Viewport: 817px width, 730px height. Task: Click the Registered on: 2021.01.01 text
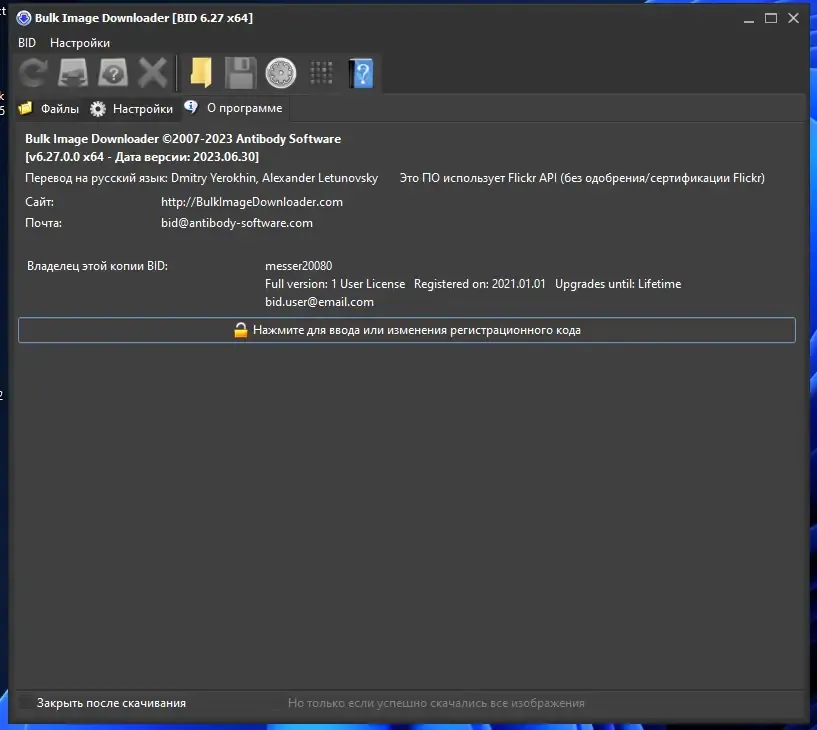(479, 284)
